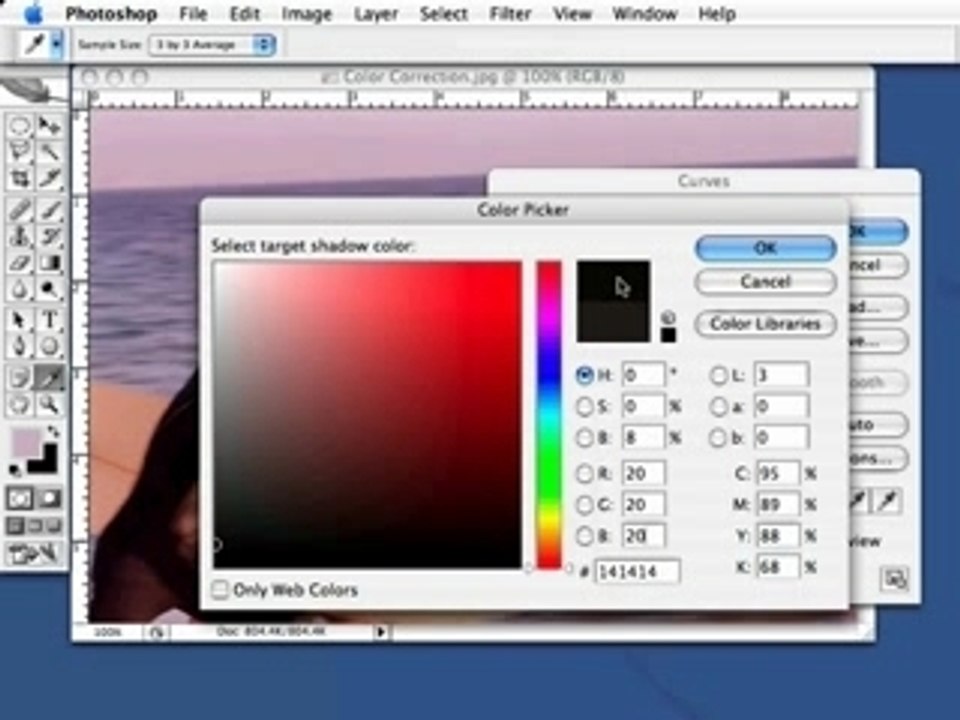Jump to ImageReady button in toolbox
This screenshot has width=960, height=720.
pyautogui.click(x=34, y=554)
